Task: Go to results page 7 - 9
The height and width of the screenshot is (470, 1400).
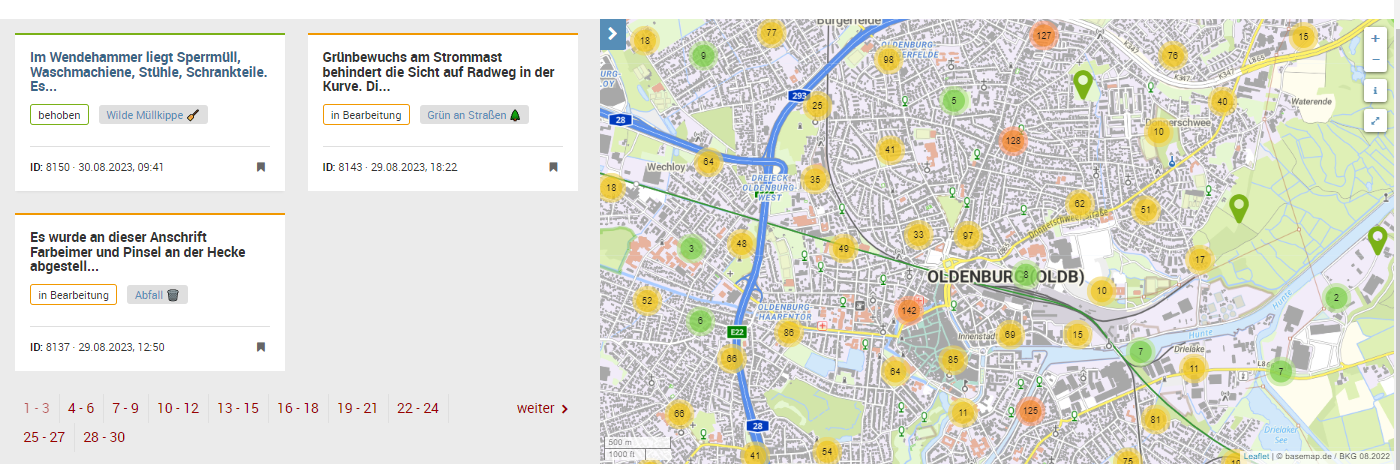Action: pyautogui.click(x=125, y=408)
